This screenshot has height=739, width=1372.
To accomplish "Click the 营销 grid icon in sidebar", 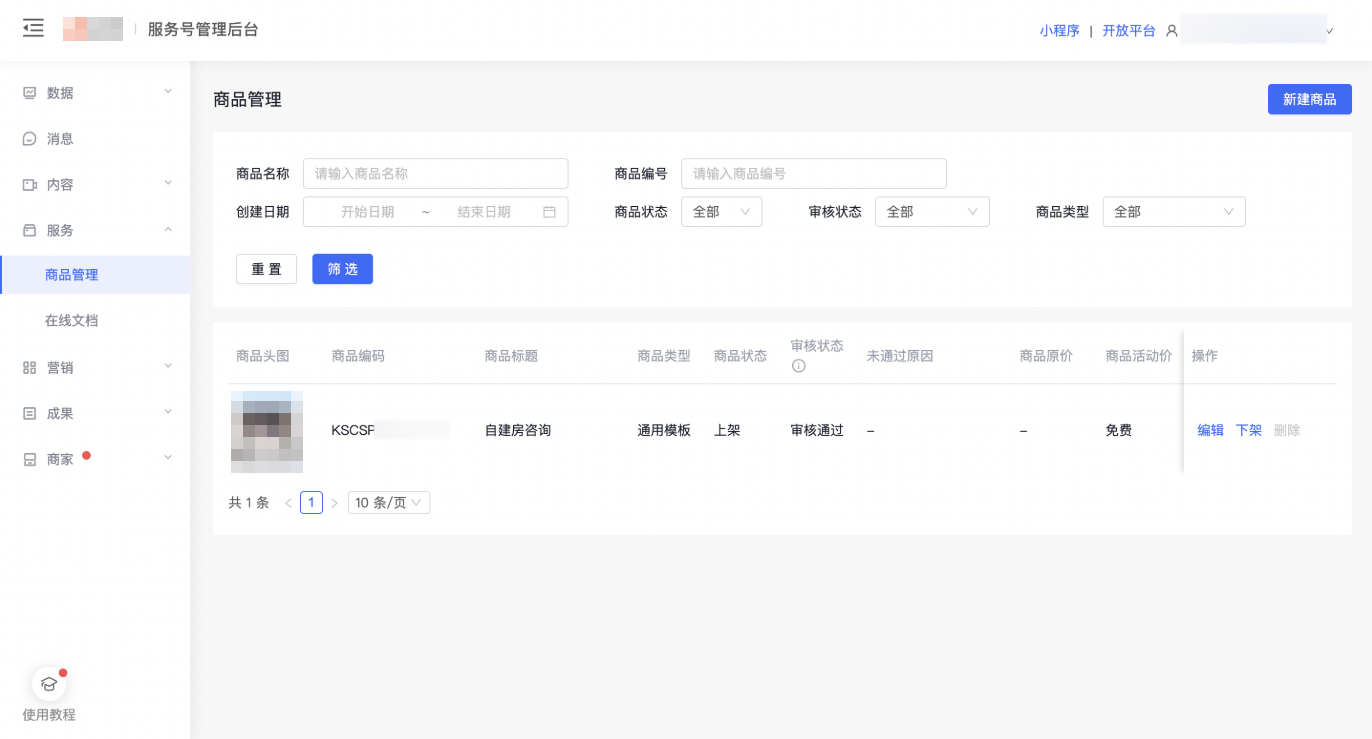I will point(30,368).
